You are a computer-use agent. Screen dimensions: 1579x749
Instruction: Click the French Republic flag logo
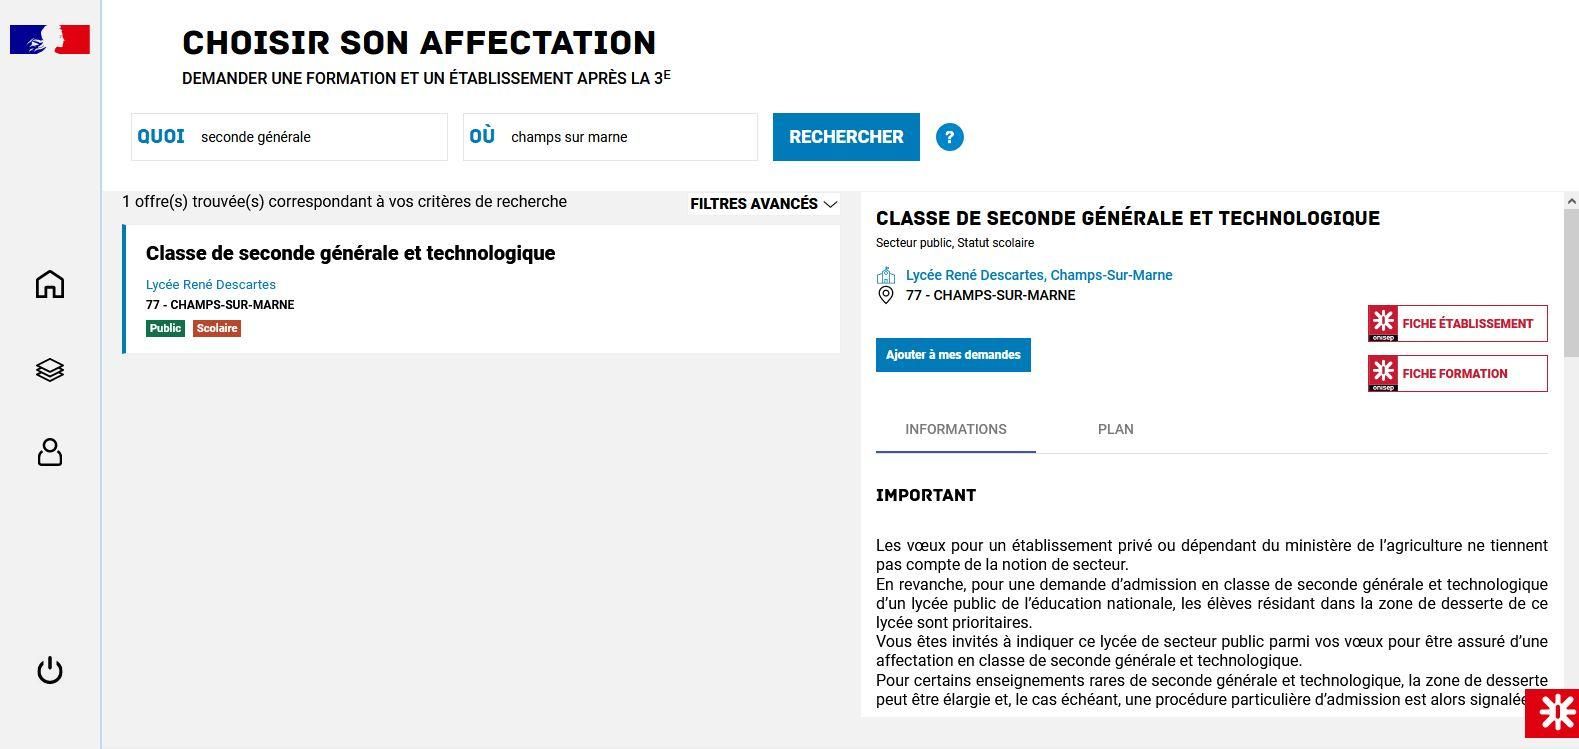(50, 40)
